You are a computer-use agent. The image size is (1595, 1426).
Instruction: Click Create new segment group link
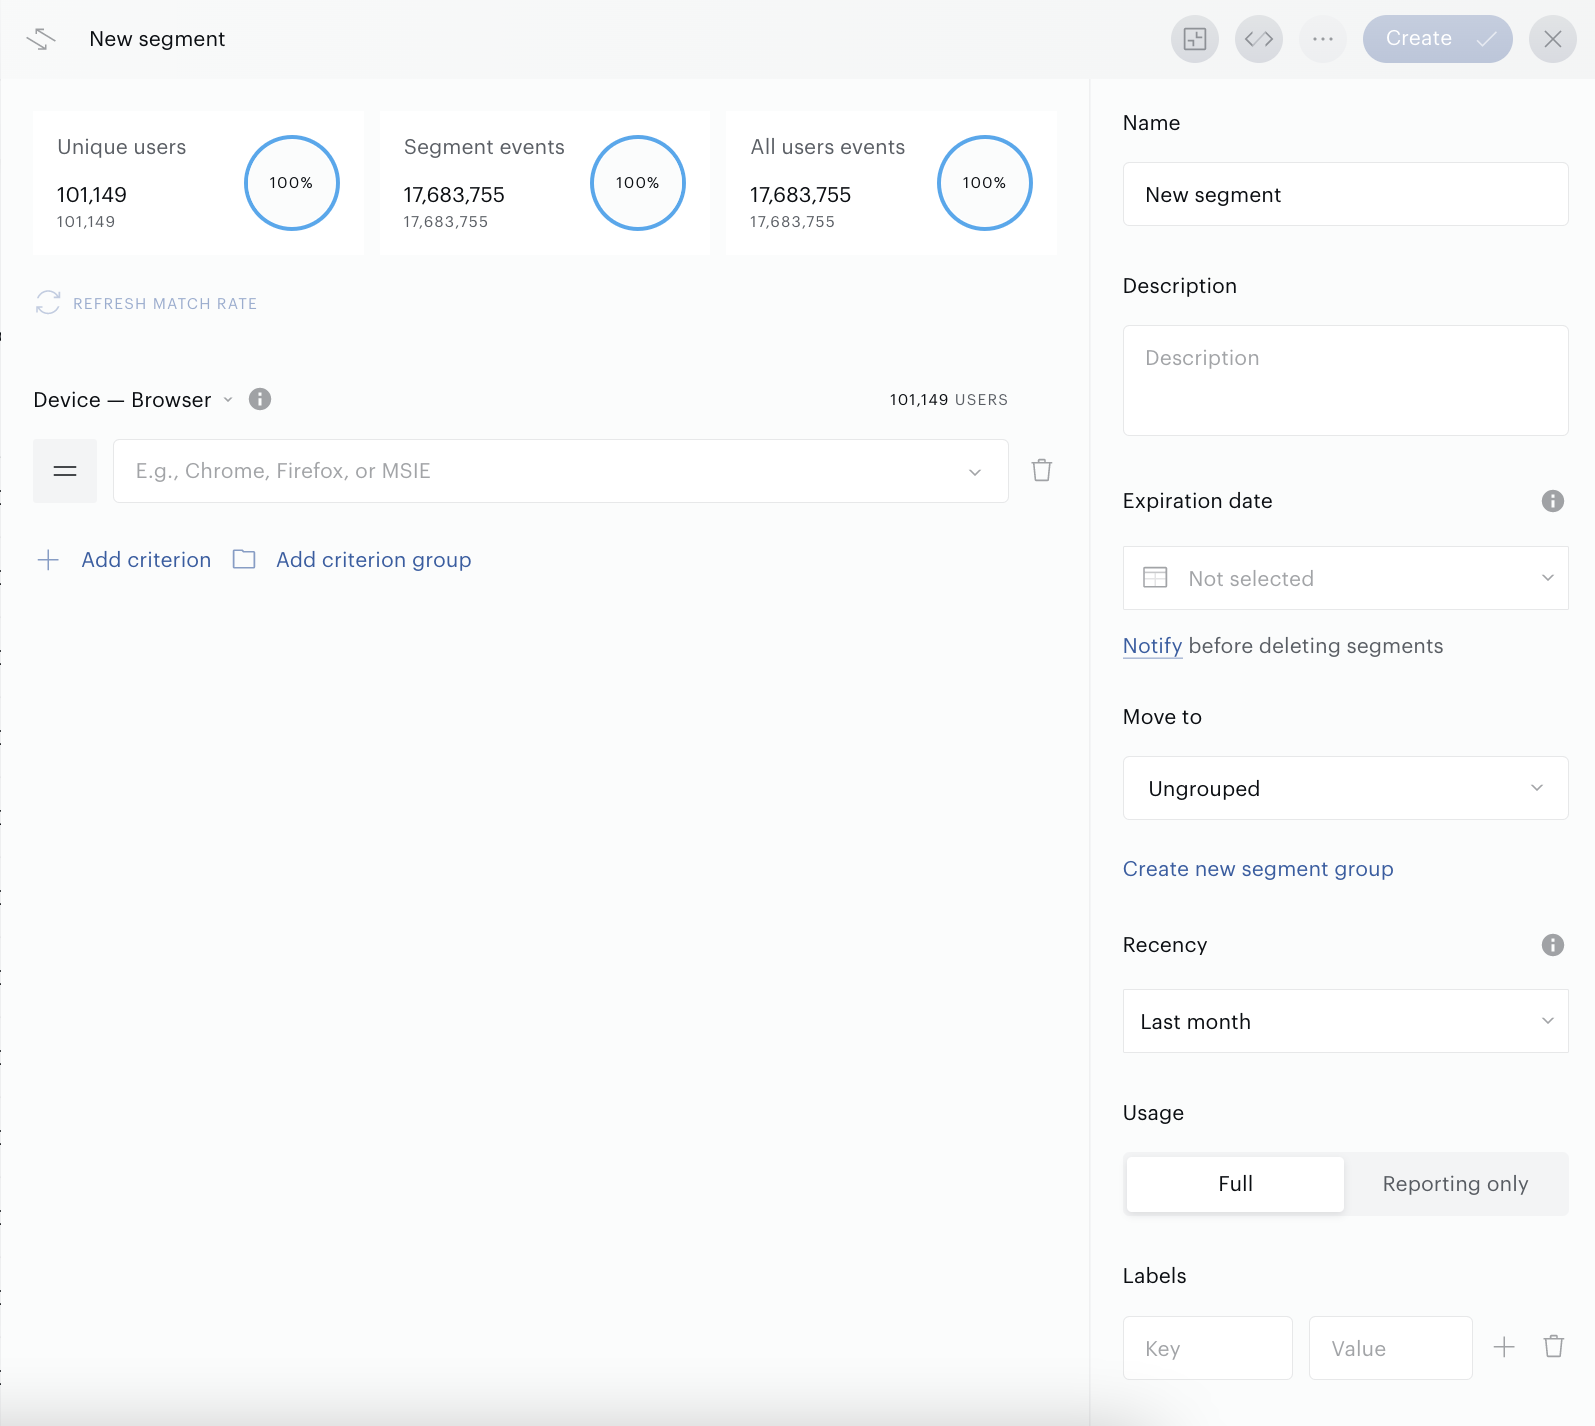click(x=1258, y=869)
